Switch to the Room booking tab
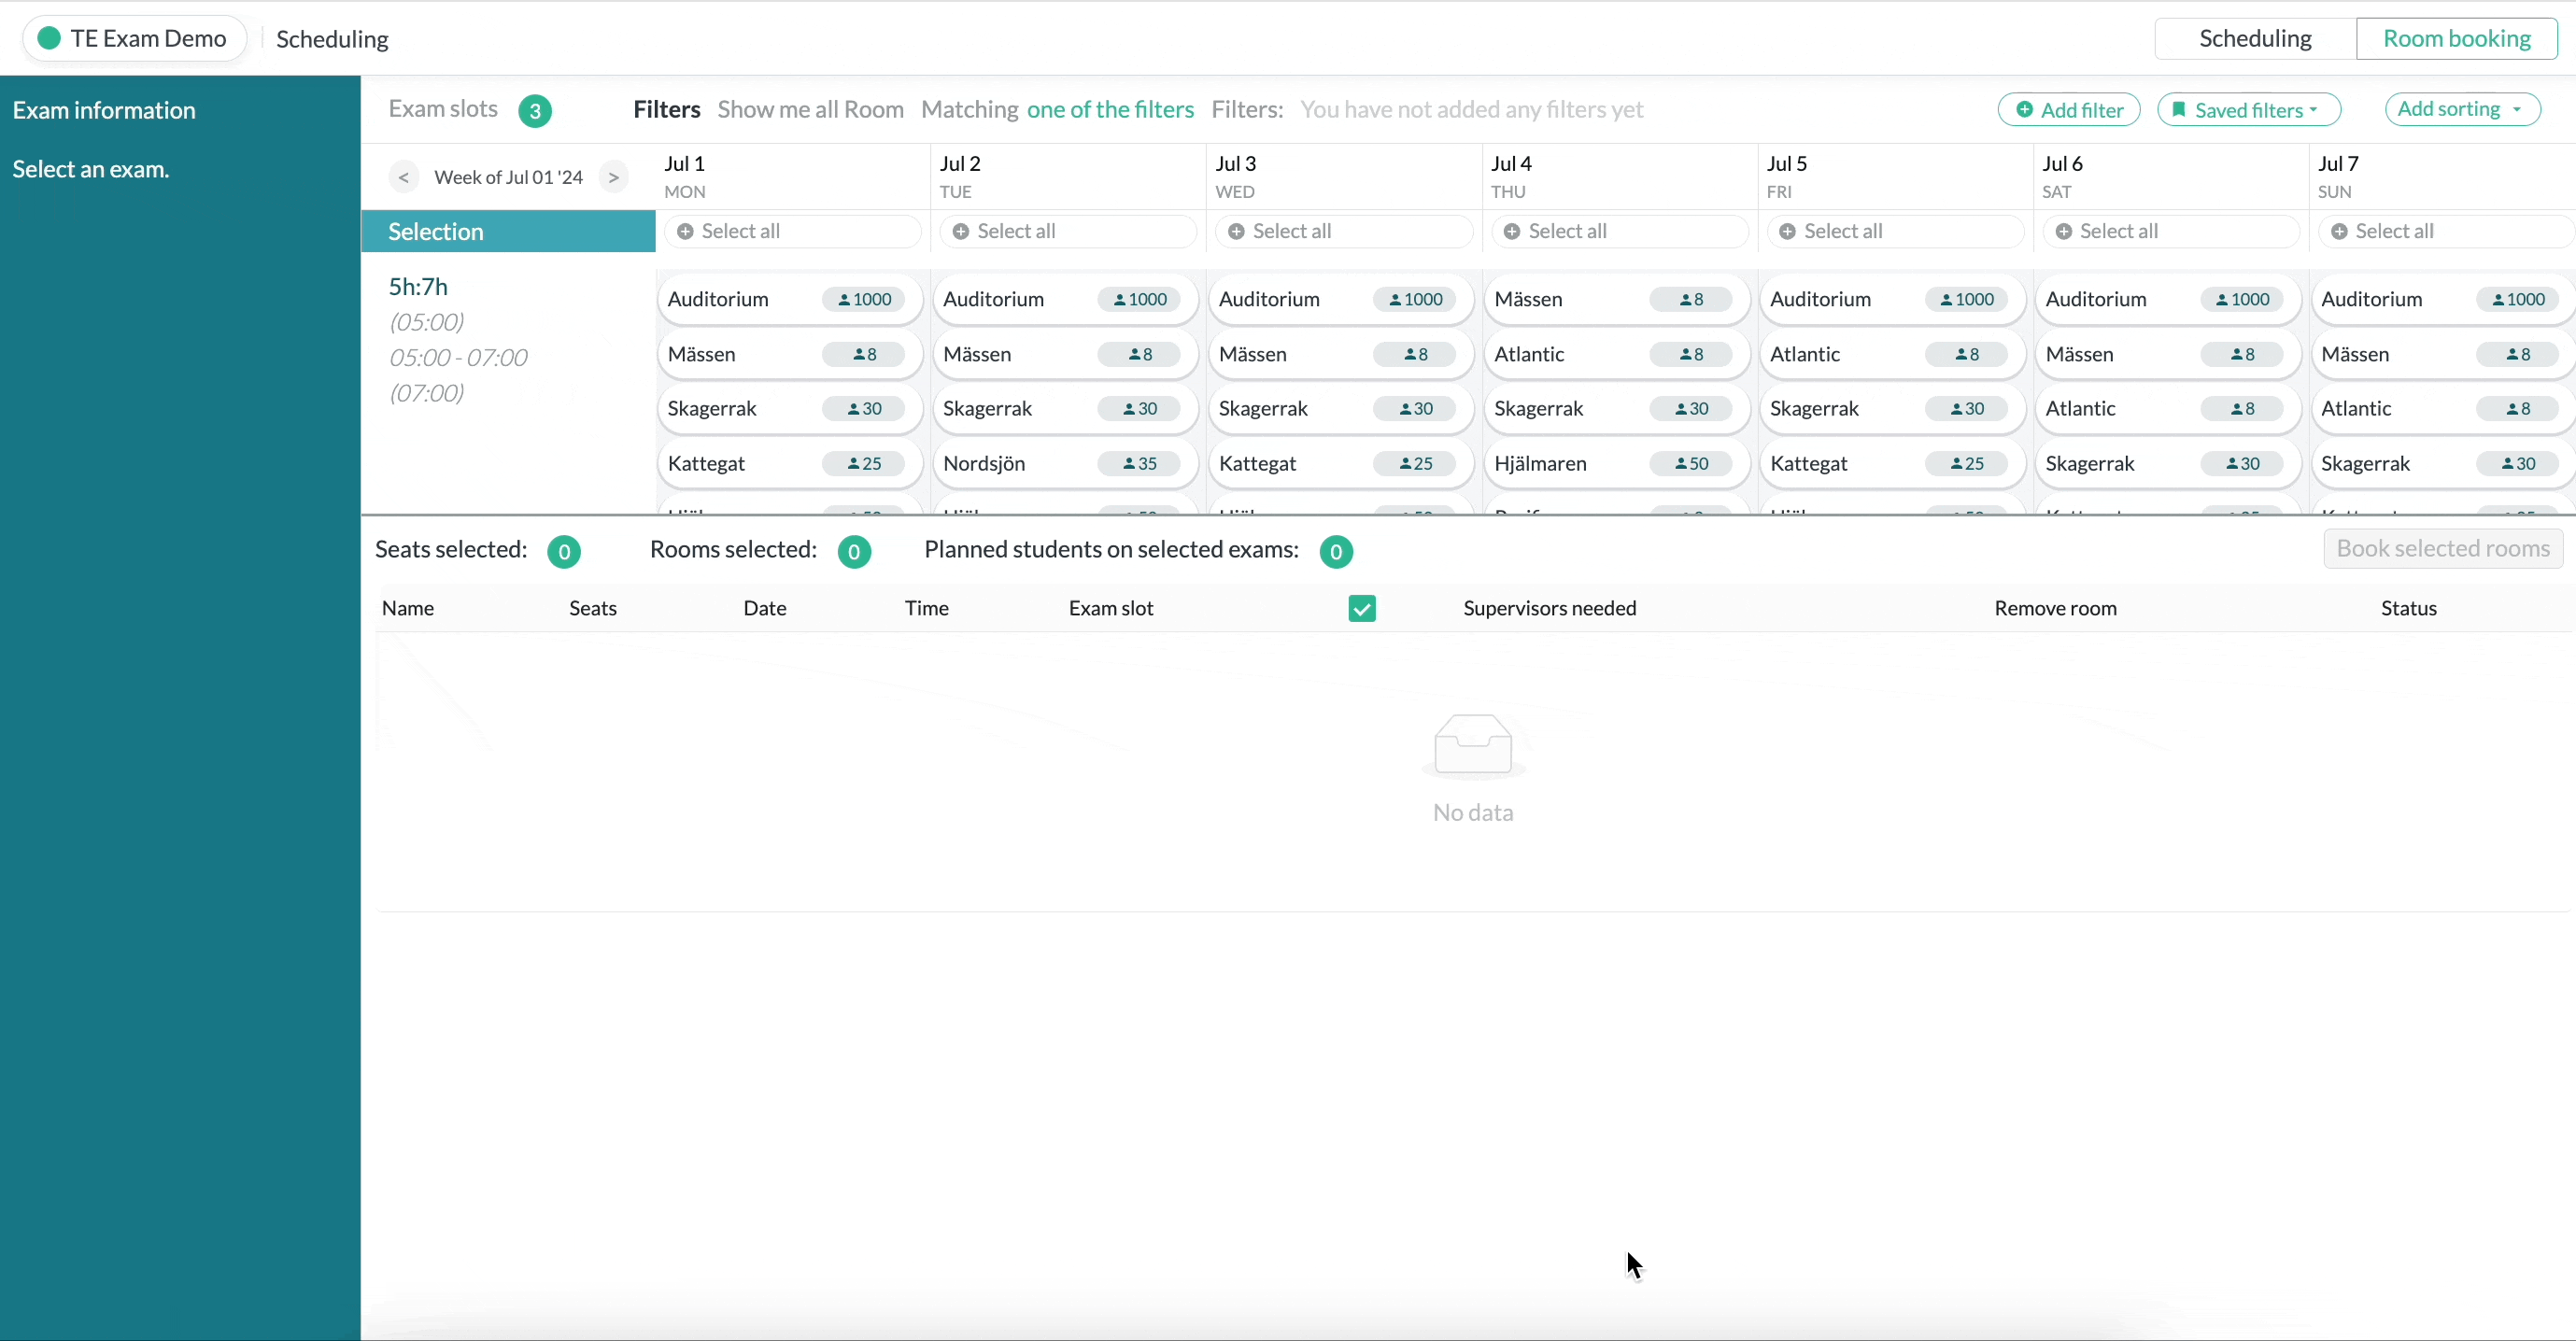This screenshot has width=2576, height=1341. [x=2457, y=39]
